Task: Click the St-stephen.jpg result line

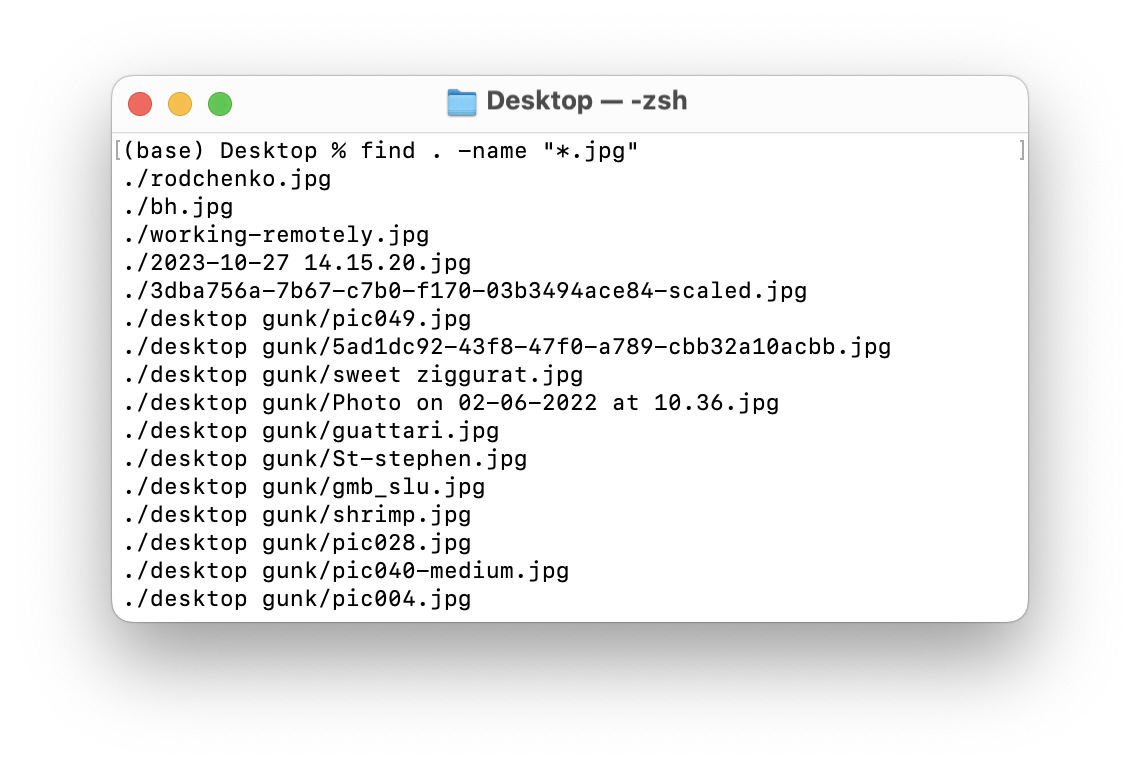Action: pyautogui.click(x=325, y=459)
